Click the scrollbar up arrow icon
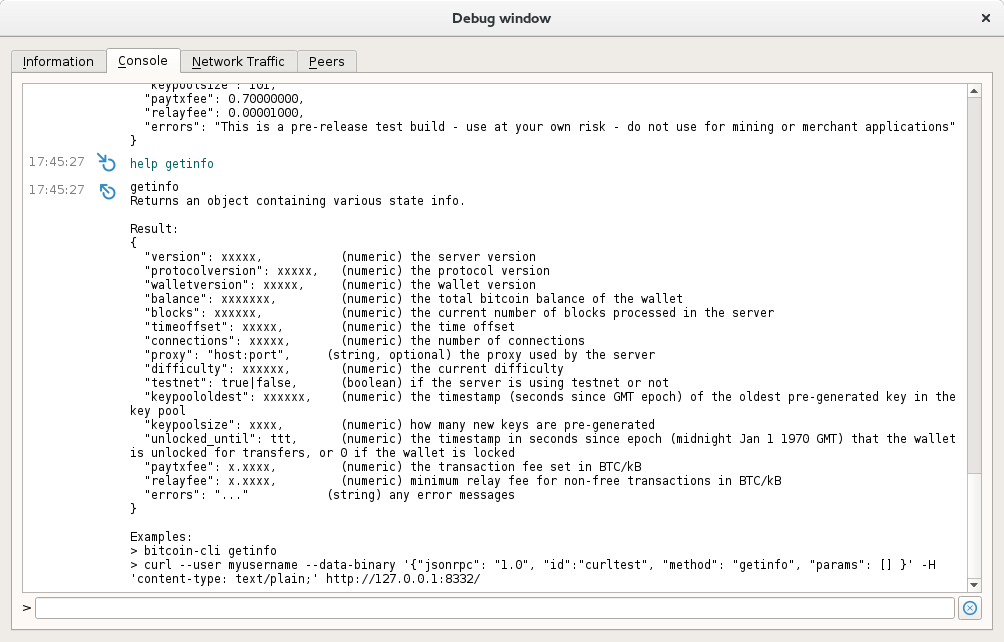This screenshot has height=642, width=1004. point(973,90)
